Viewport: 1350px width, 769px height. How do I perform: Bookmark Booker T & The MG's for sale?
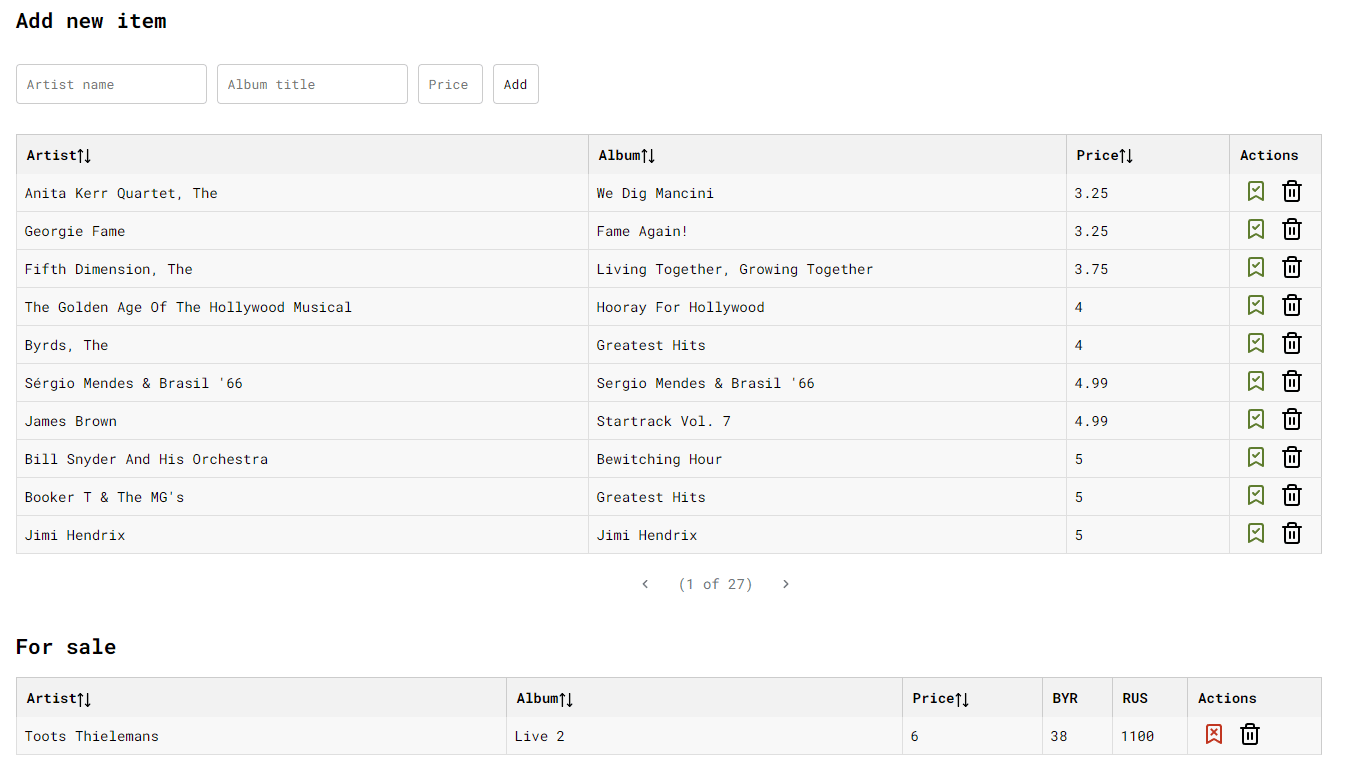(x=1256, y=496)
